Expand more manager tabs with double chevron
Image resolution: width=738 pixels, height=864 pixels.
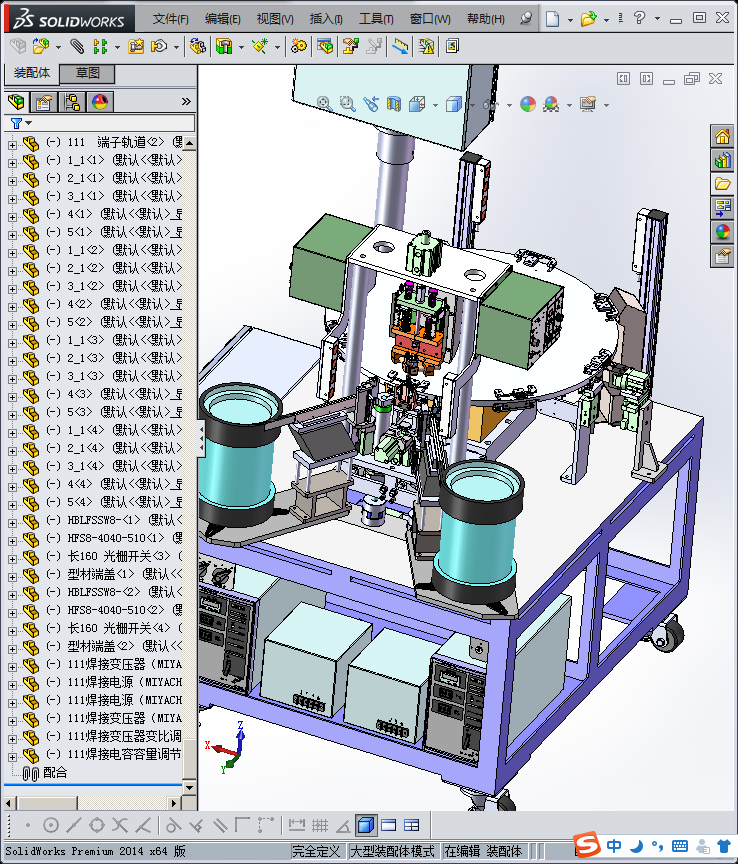(186, 102)
